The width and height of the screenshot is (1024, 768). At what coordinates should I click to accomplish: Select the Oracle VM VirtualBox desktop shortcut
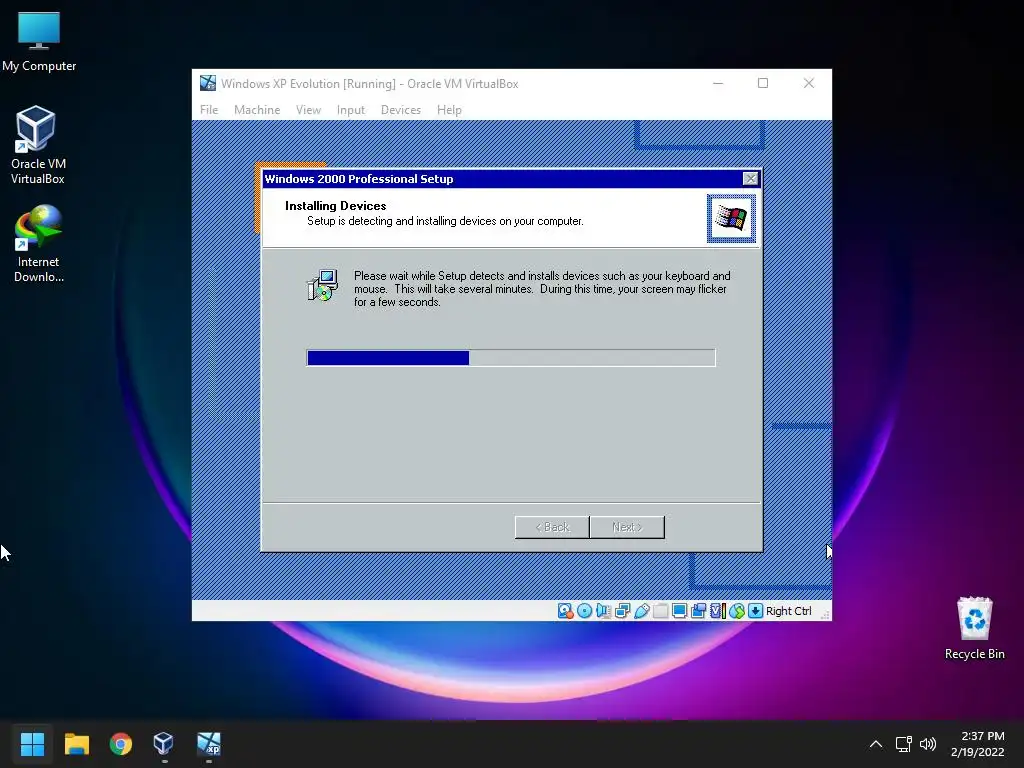[38, 145]
